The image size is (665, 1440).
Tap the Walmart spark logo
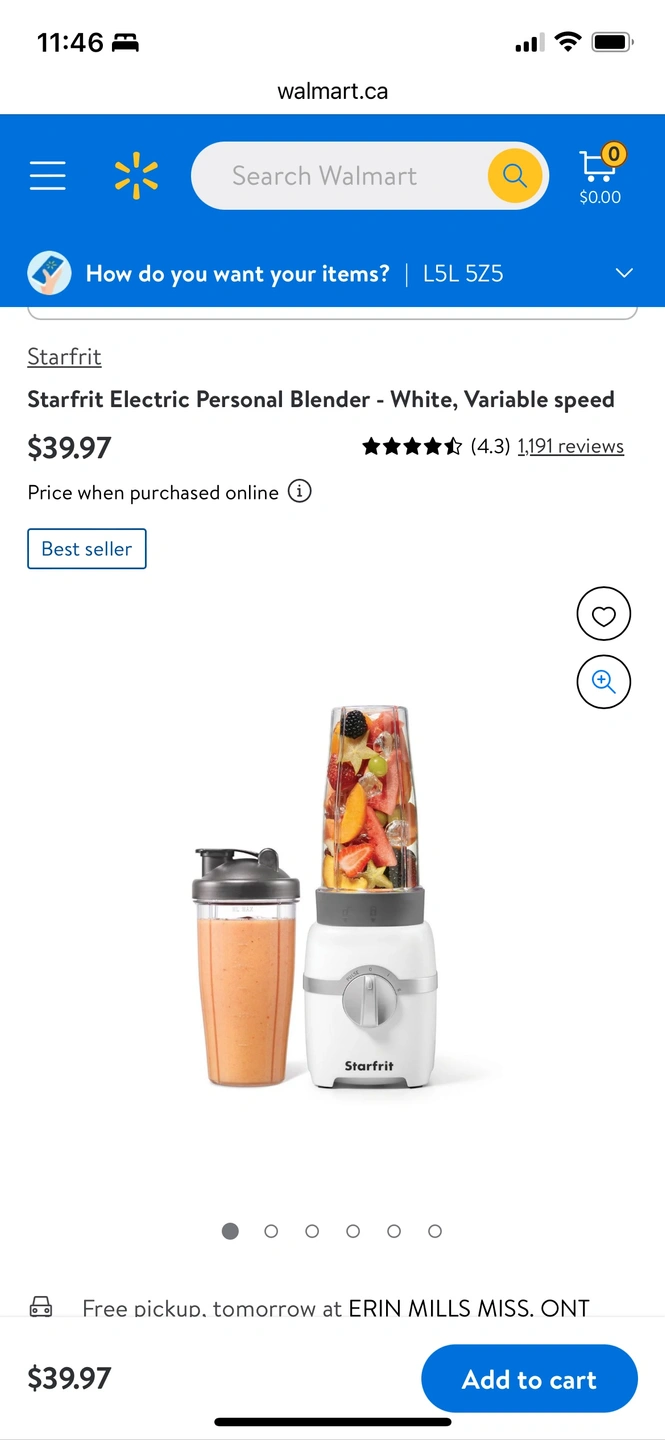(136, 176)
